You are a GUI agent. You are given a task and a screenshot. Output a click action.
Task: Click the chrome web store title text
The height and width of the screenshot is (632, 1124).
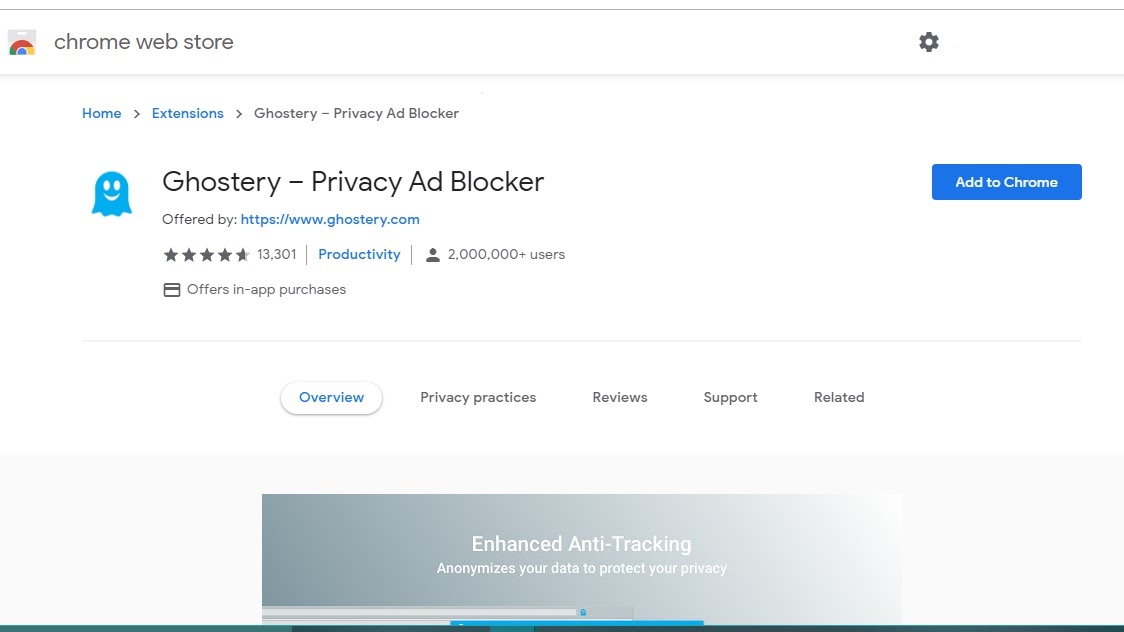[143, 42]
